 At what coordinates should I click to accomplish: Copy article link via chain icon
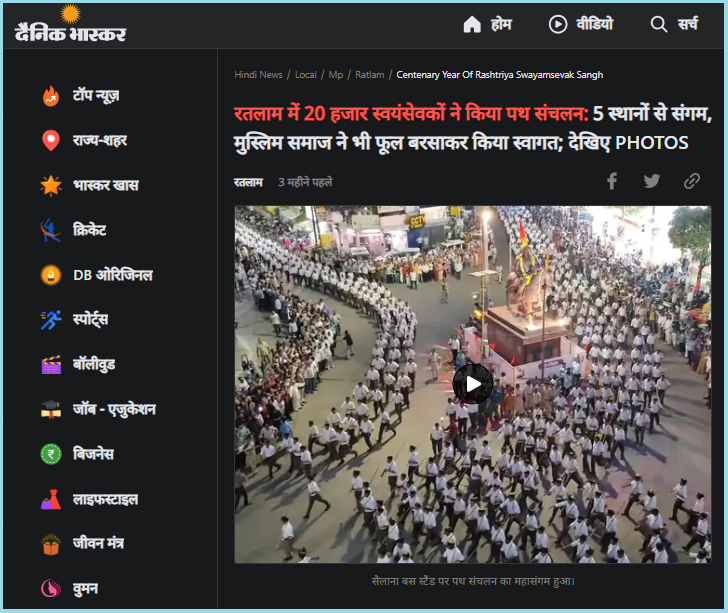(692, 181)
